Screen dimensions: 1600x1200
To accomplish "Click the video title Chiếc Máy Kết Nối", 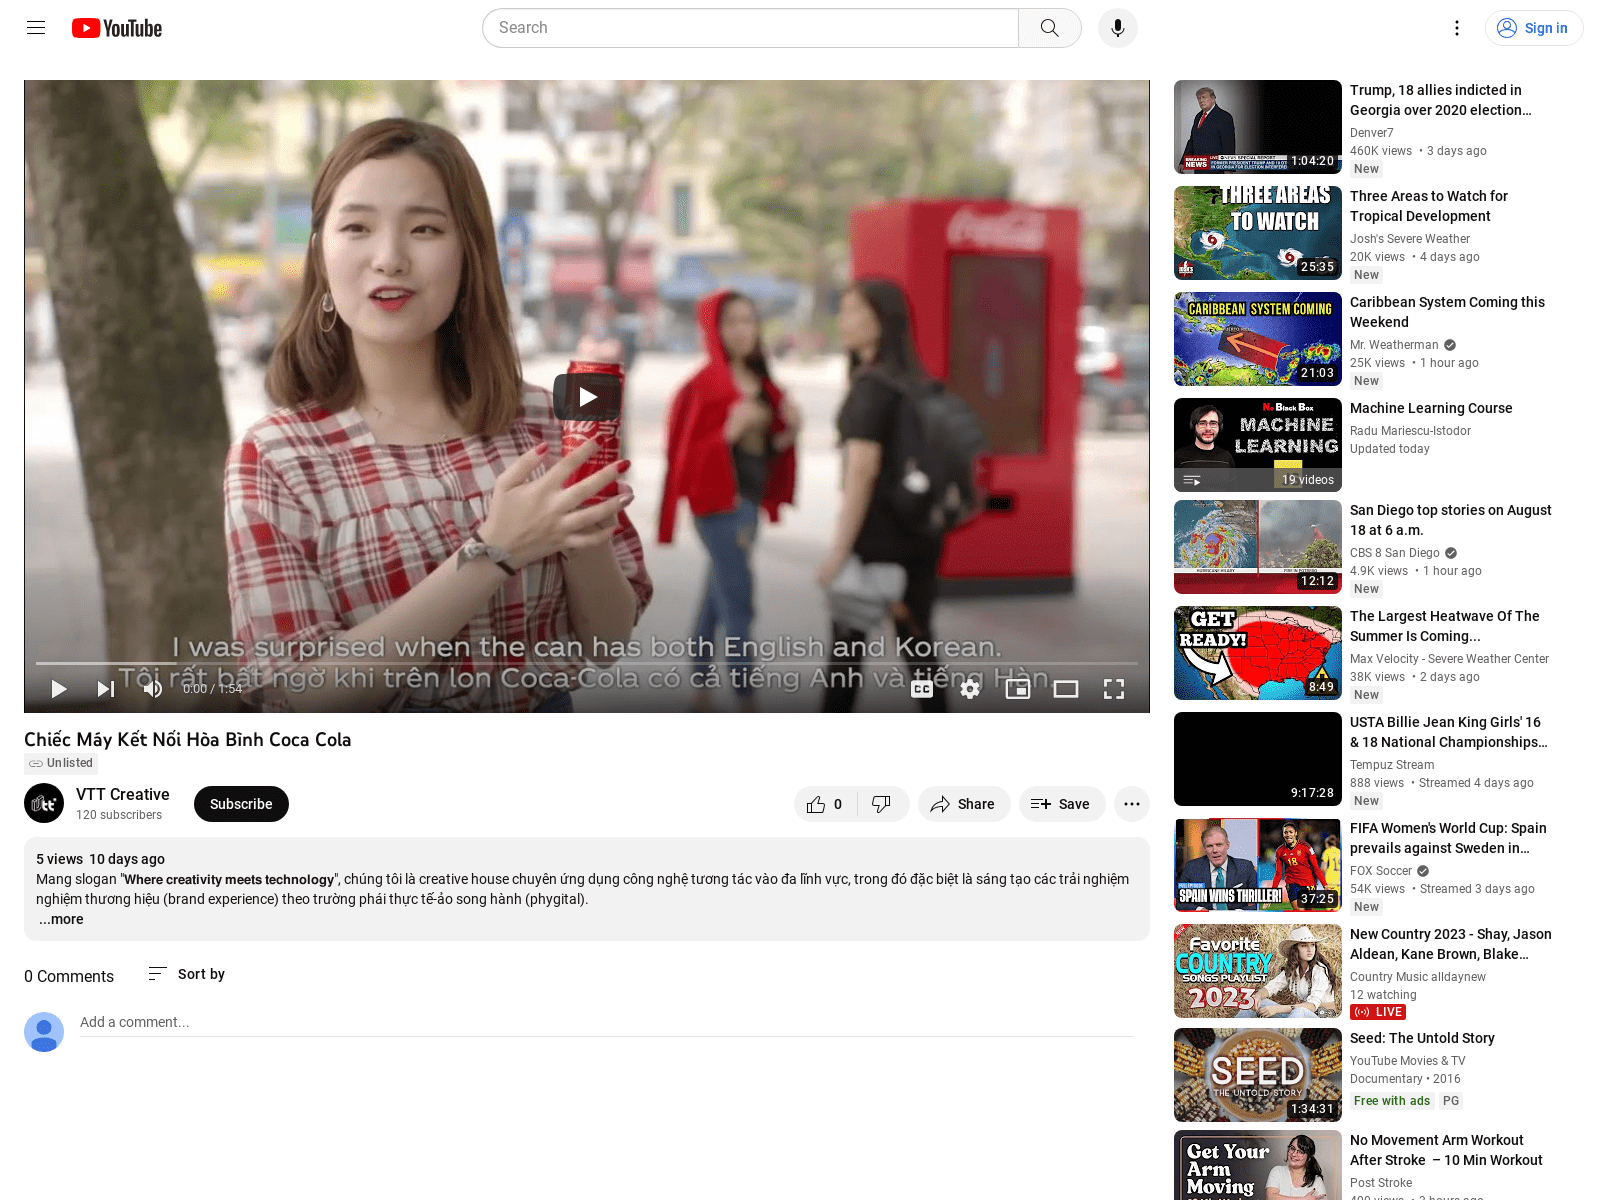I will point(188,740).
